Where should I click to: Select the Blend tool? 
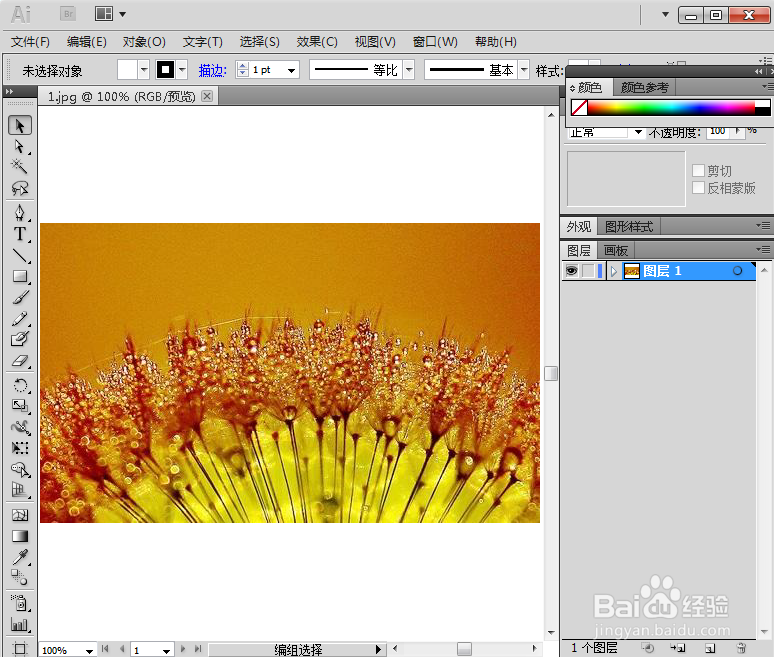pos(20,577)
